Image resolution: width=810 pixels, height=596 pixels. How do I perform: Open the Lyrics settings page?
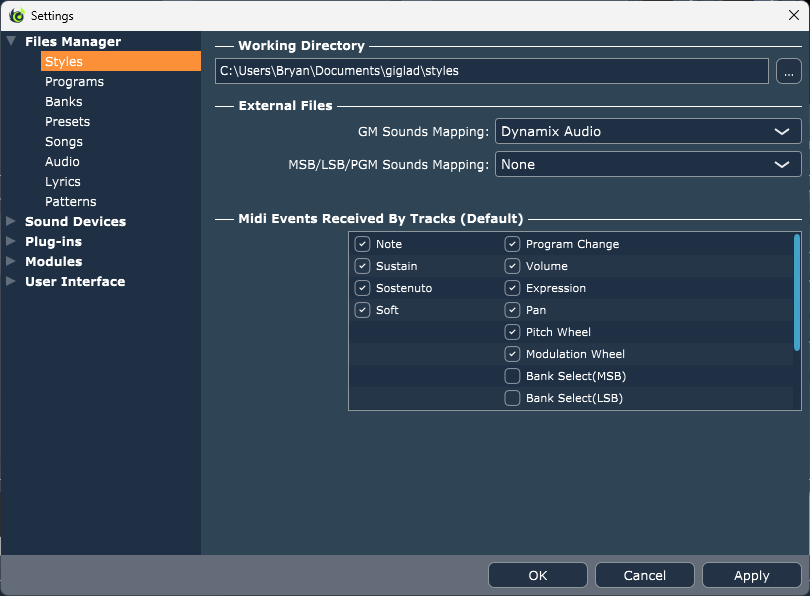[63, 182]
